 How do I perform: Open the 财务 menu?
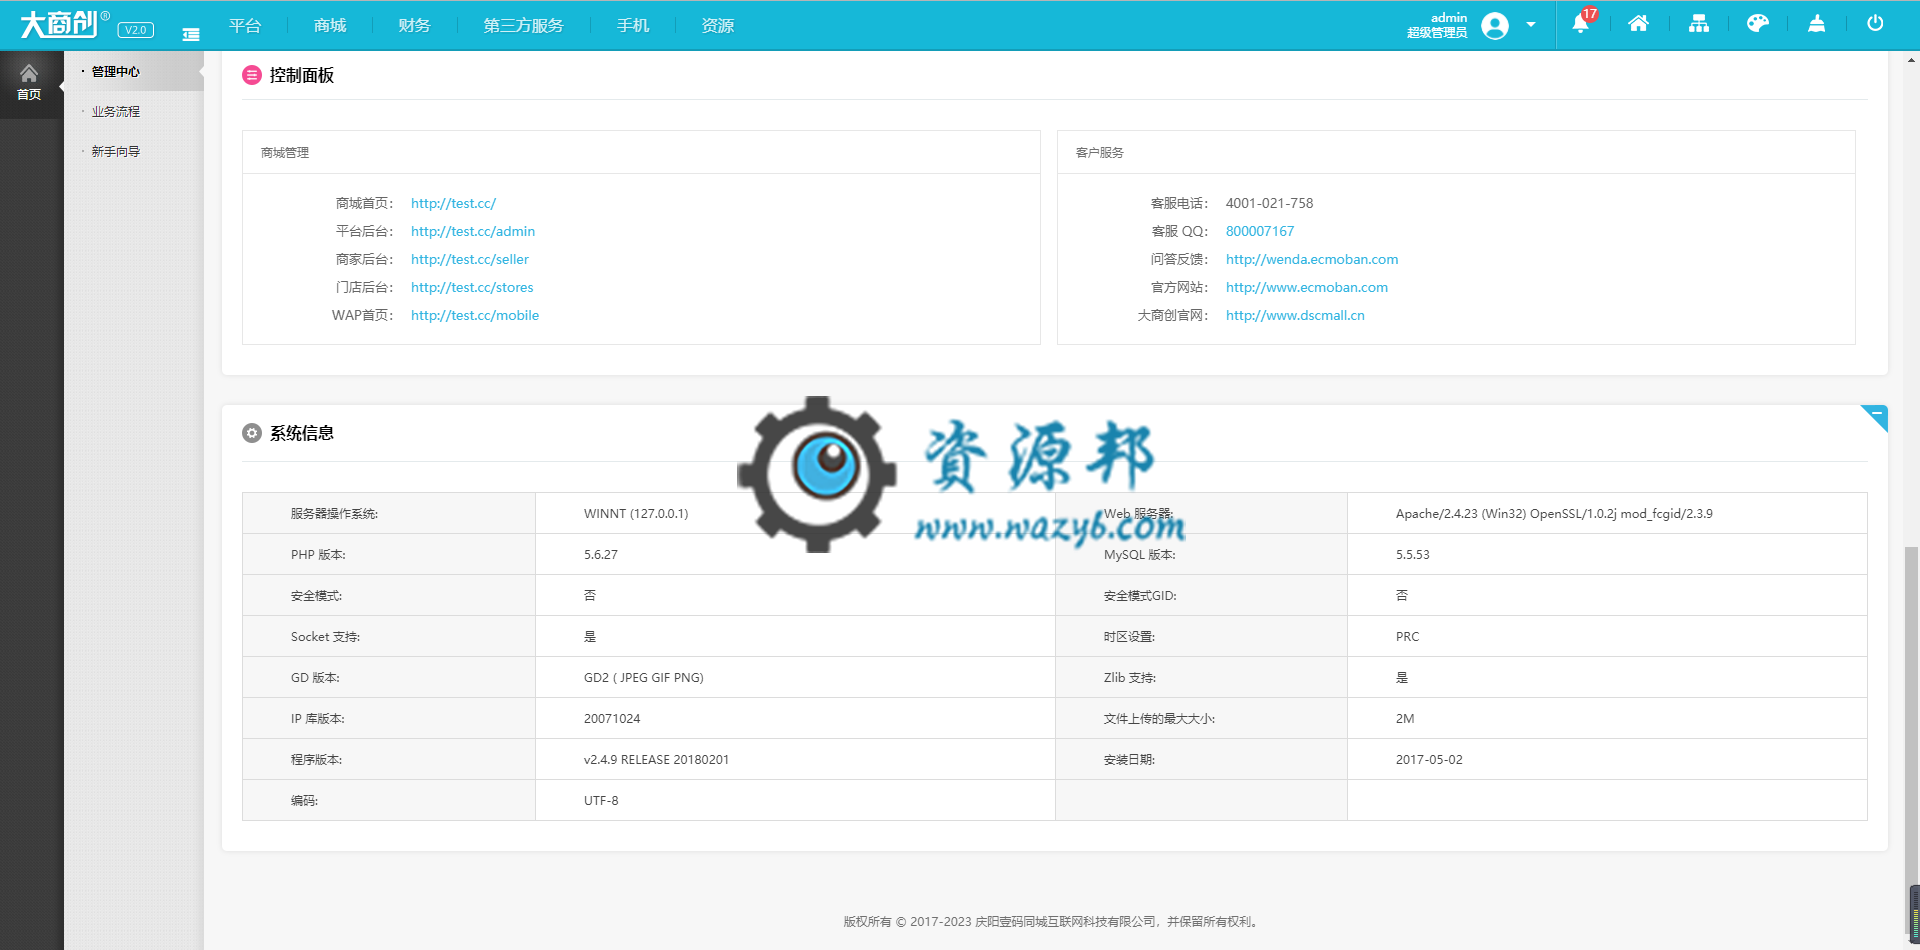[x=414, y=25]
